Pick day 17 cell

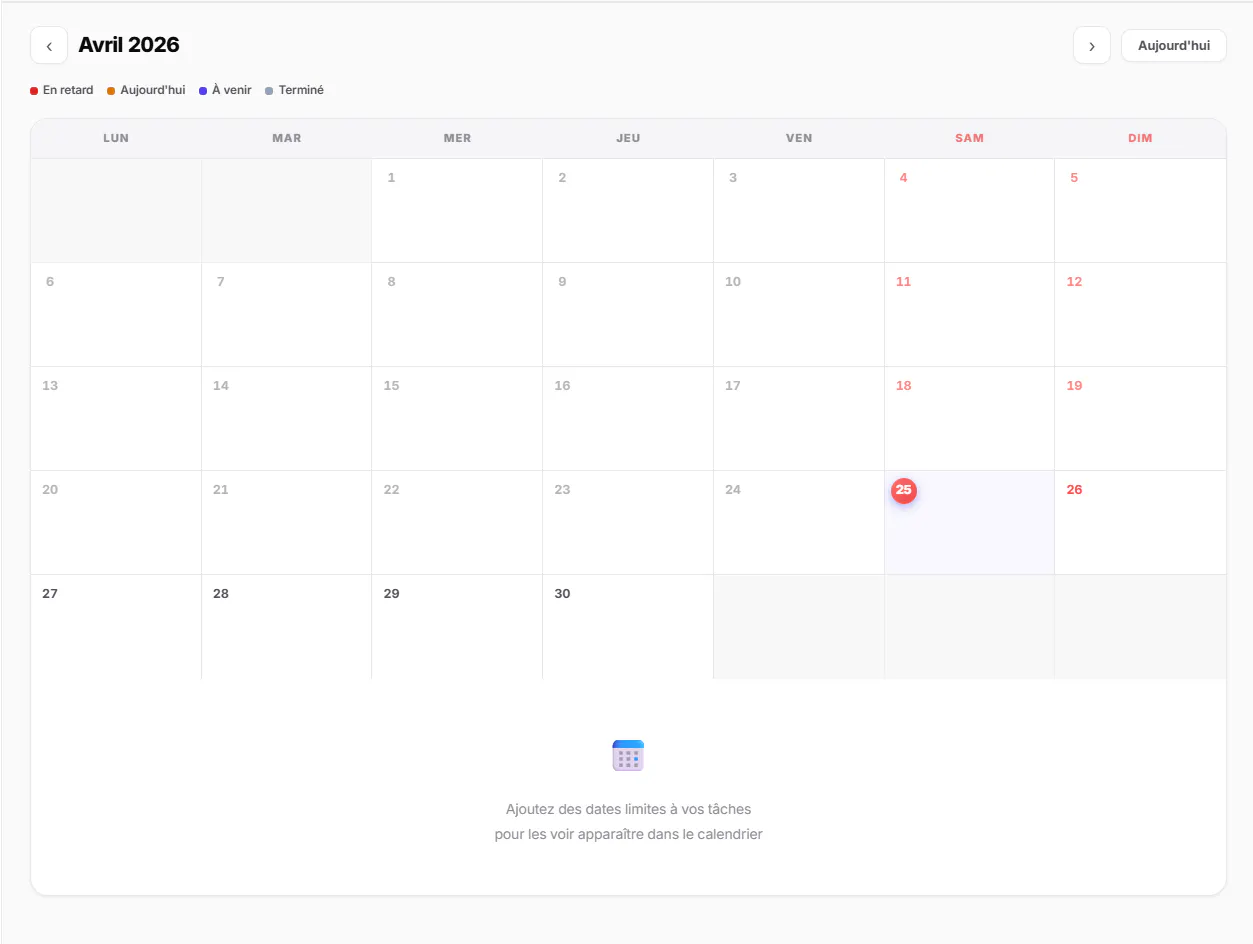[799, 418]
